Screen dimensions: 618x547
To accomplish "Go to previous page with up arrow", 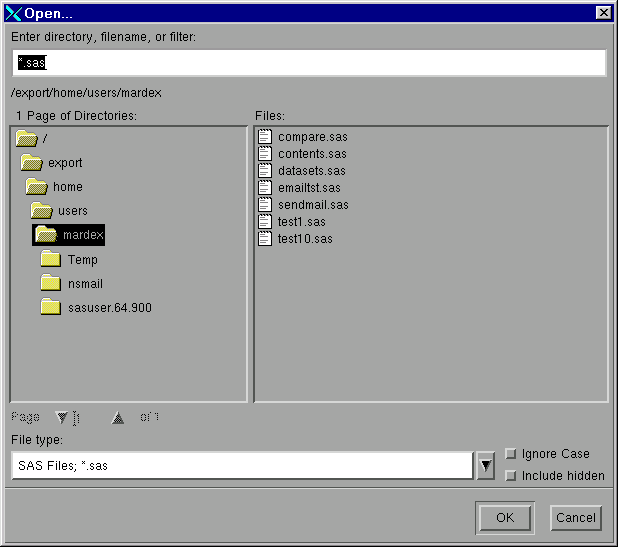I will point(118,418).
